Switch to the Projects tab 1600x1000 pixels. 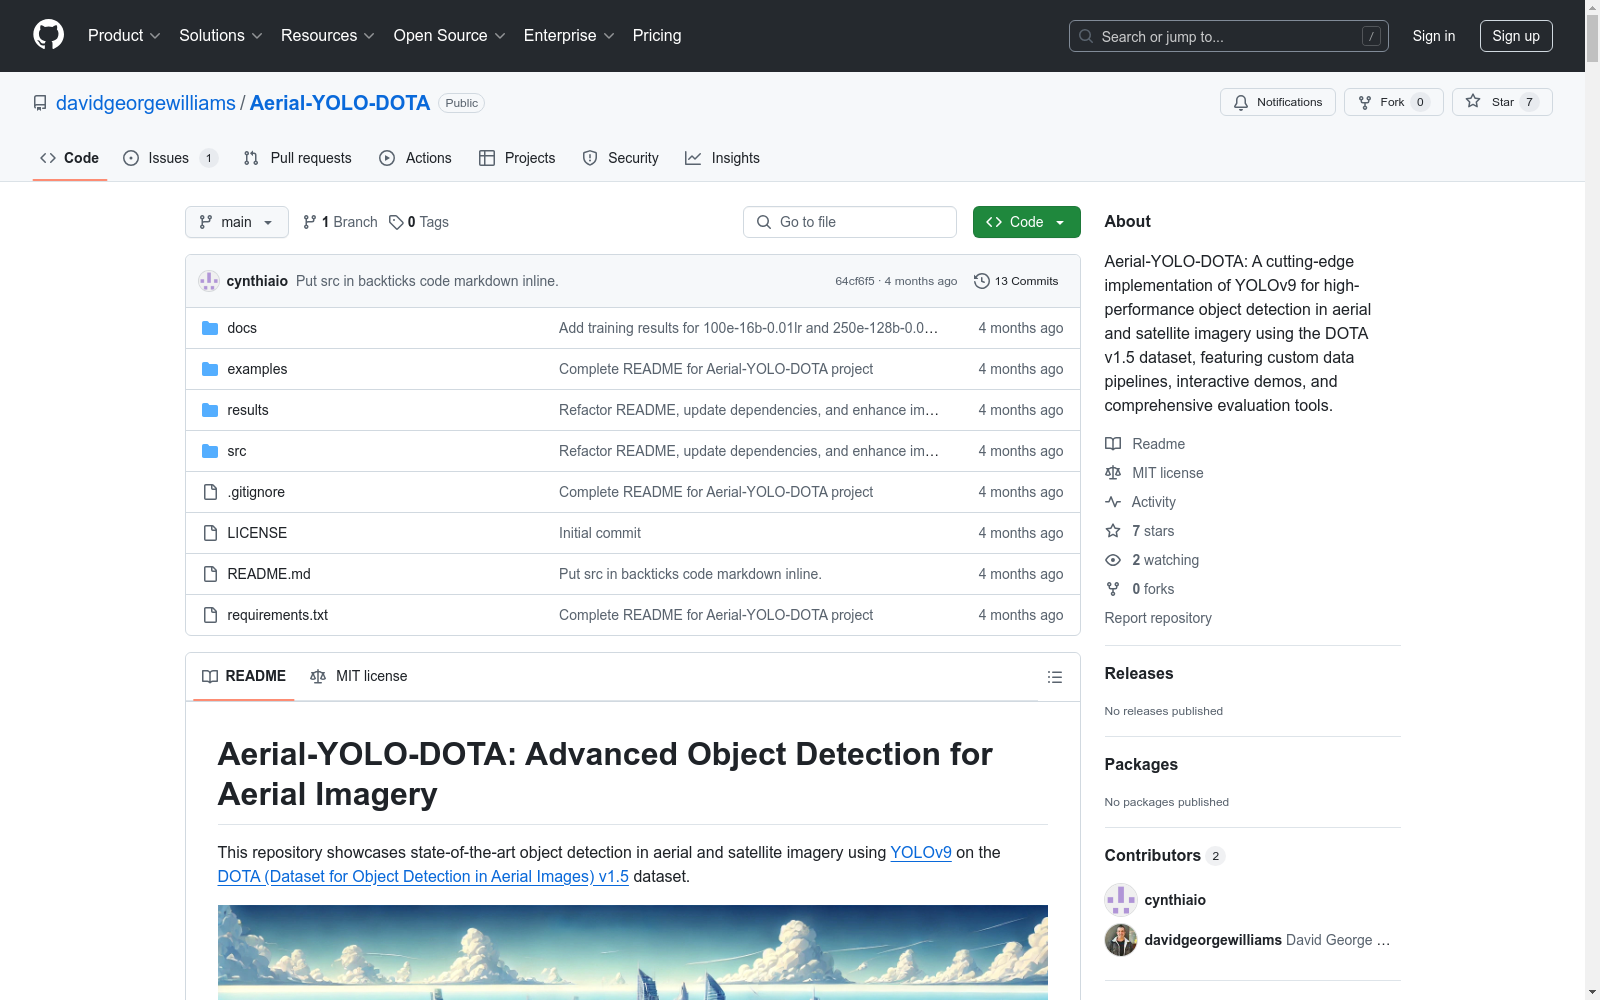point(517,158)
